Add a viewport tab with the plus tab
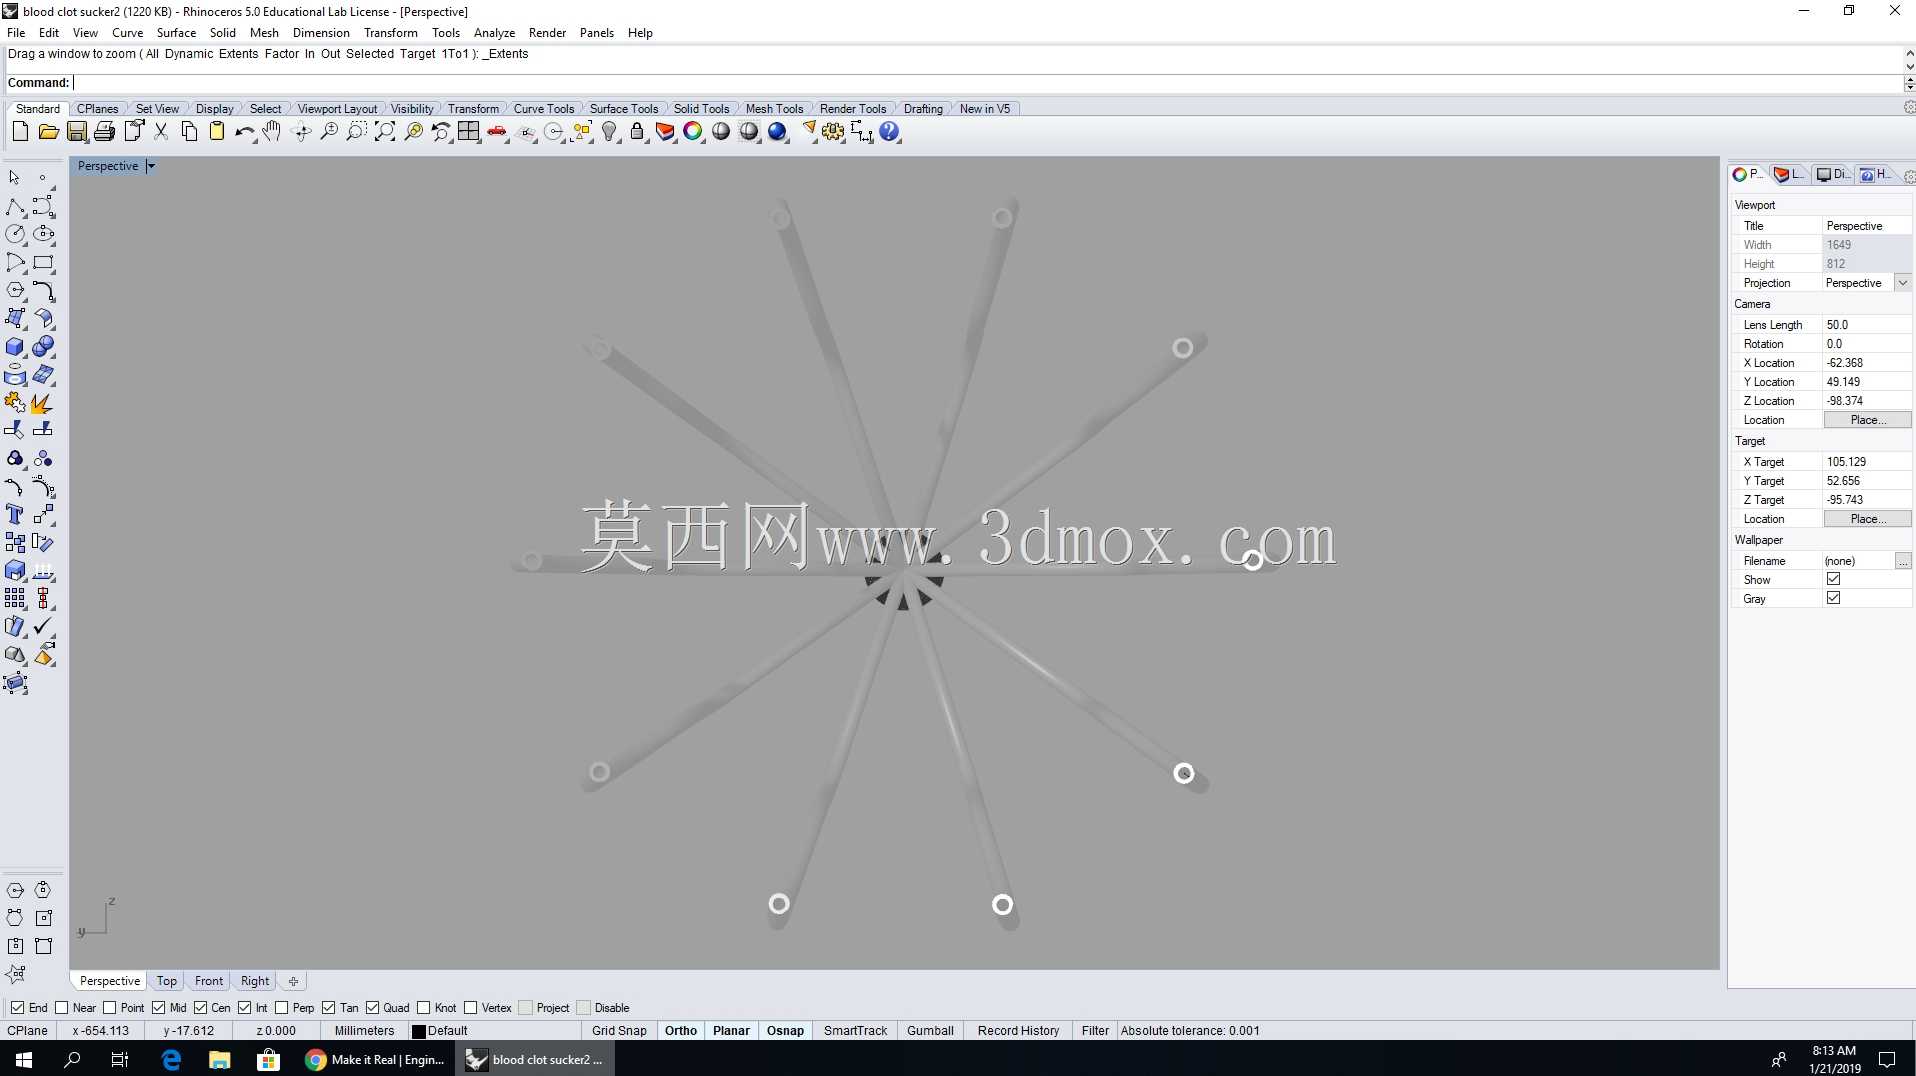 [x=293, y=981]
